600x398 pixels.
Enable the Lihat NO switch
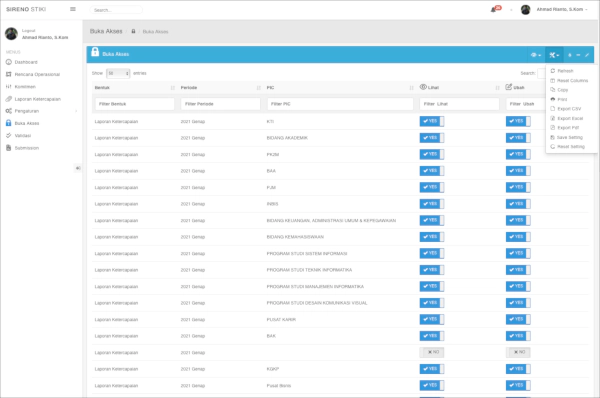[x=432, y=352]
